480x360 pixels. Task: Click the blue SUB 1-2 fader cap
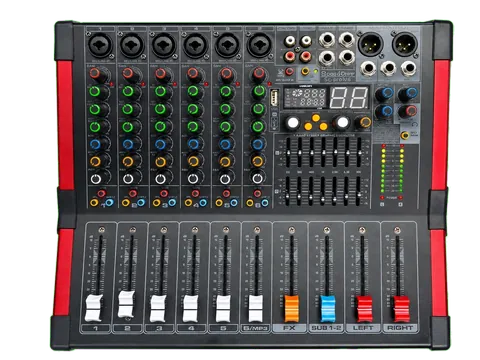point(328,308)
